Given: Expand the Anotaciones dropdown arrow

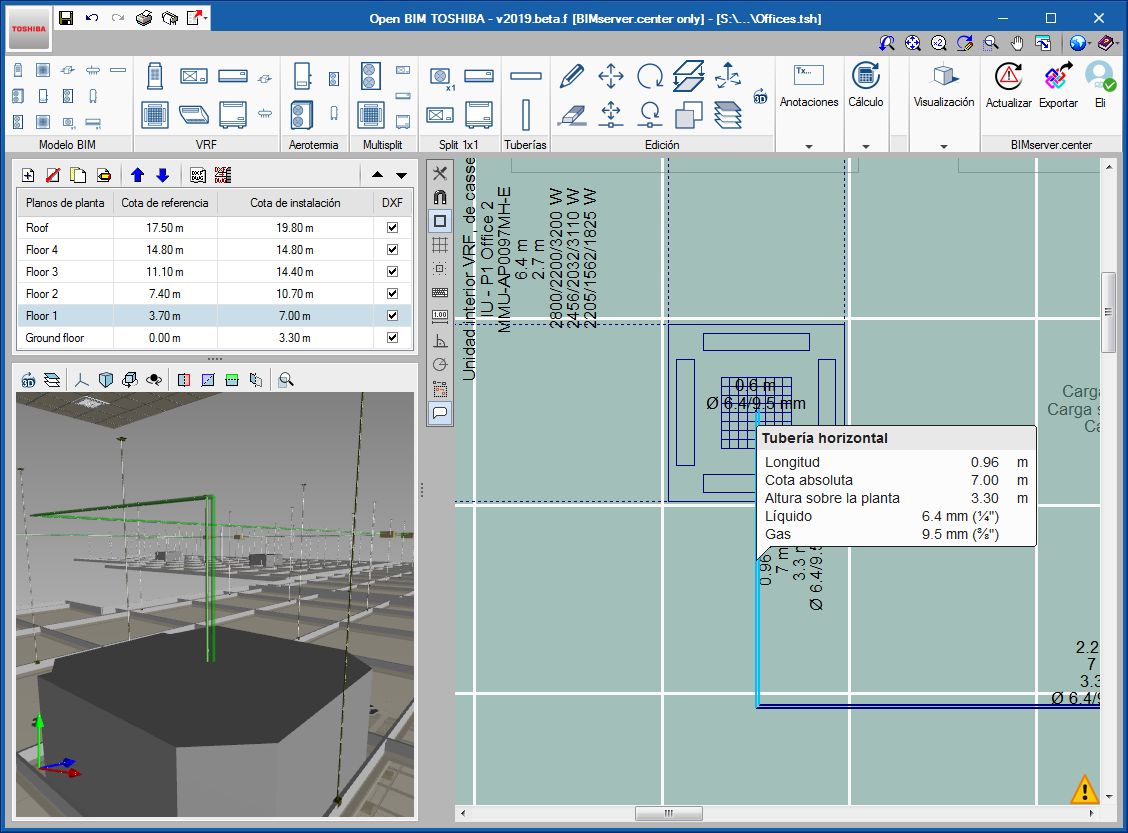Looking at the screenshot, I should click(809, 146).
